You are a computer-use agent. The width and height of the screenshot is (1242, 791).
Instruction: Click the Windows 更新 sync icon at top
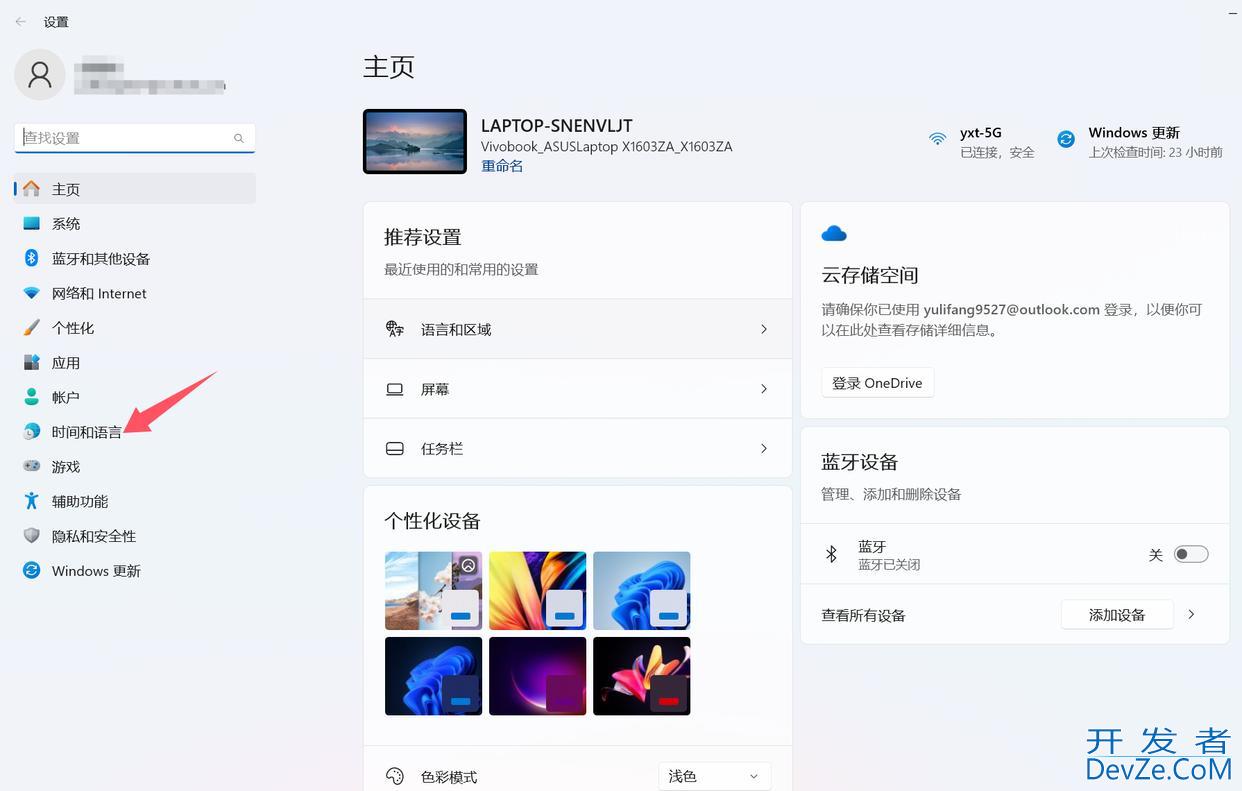[x=1066, y=139]
